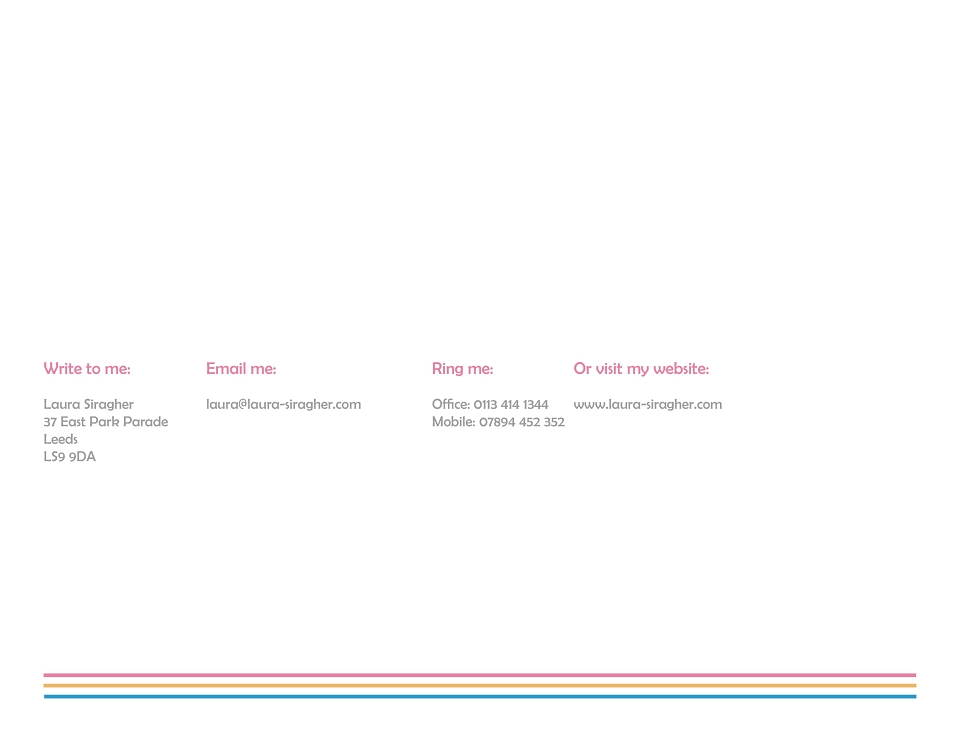
Task: Select the Office phone number line
Action: coord(490,405)
